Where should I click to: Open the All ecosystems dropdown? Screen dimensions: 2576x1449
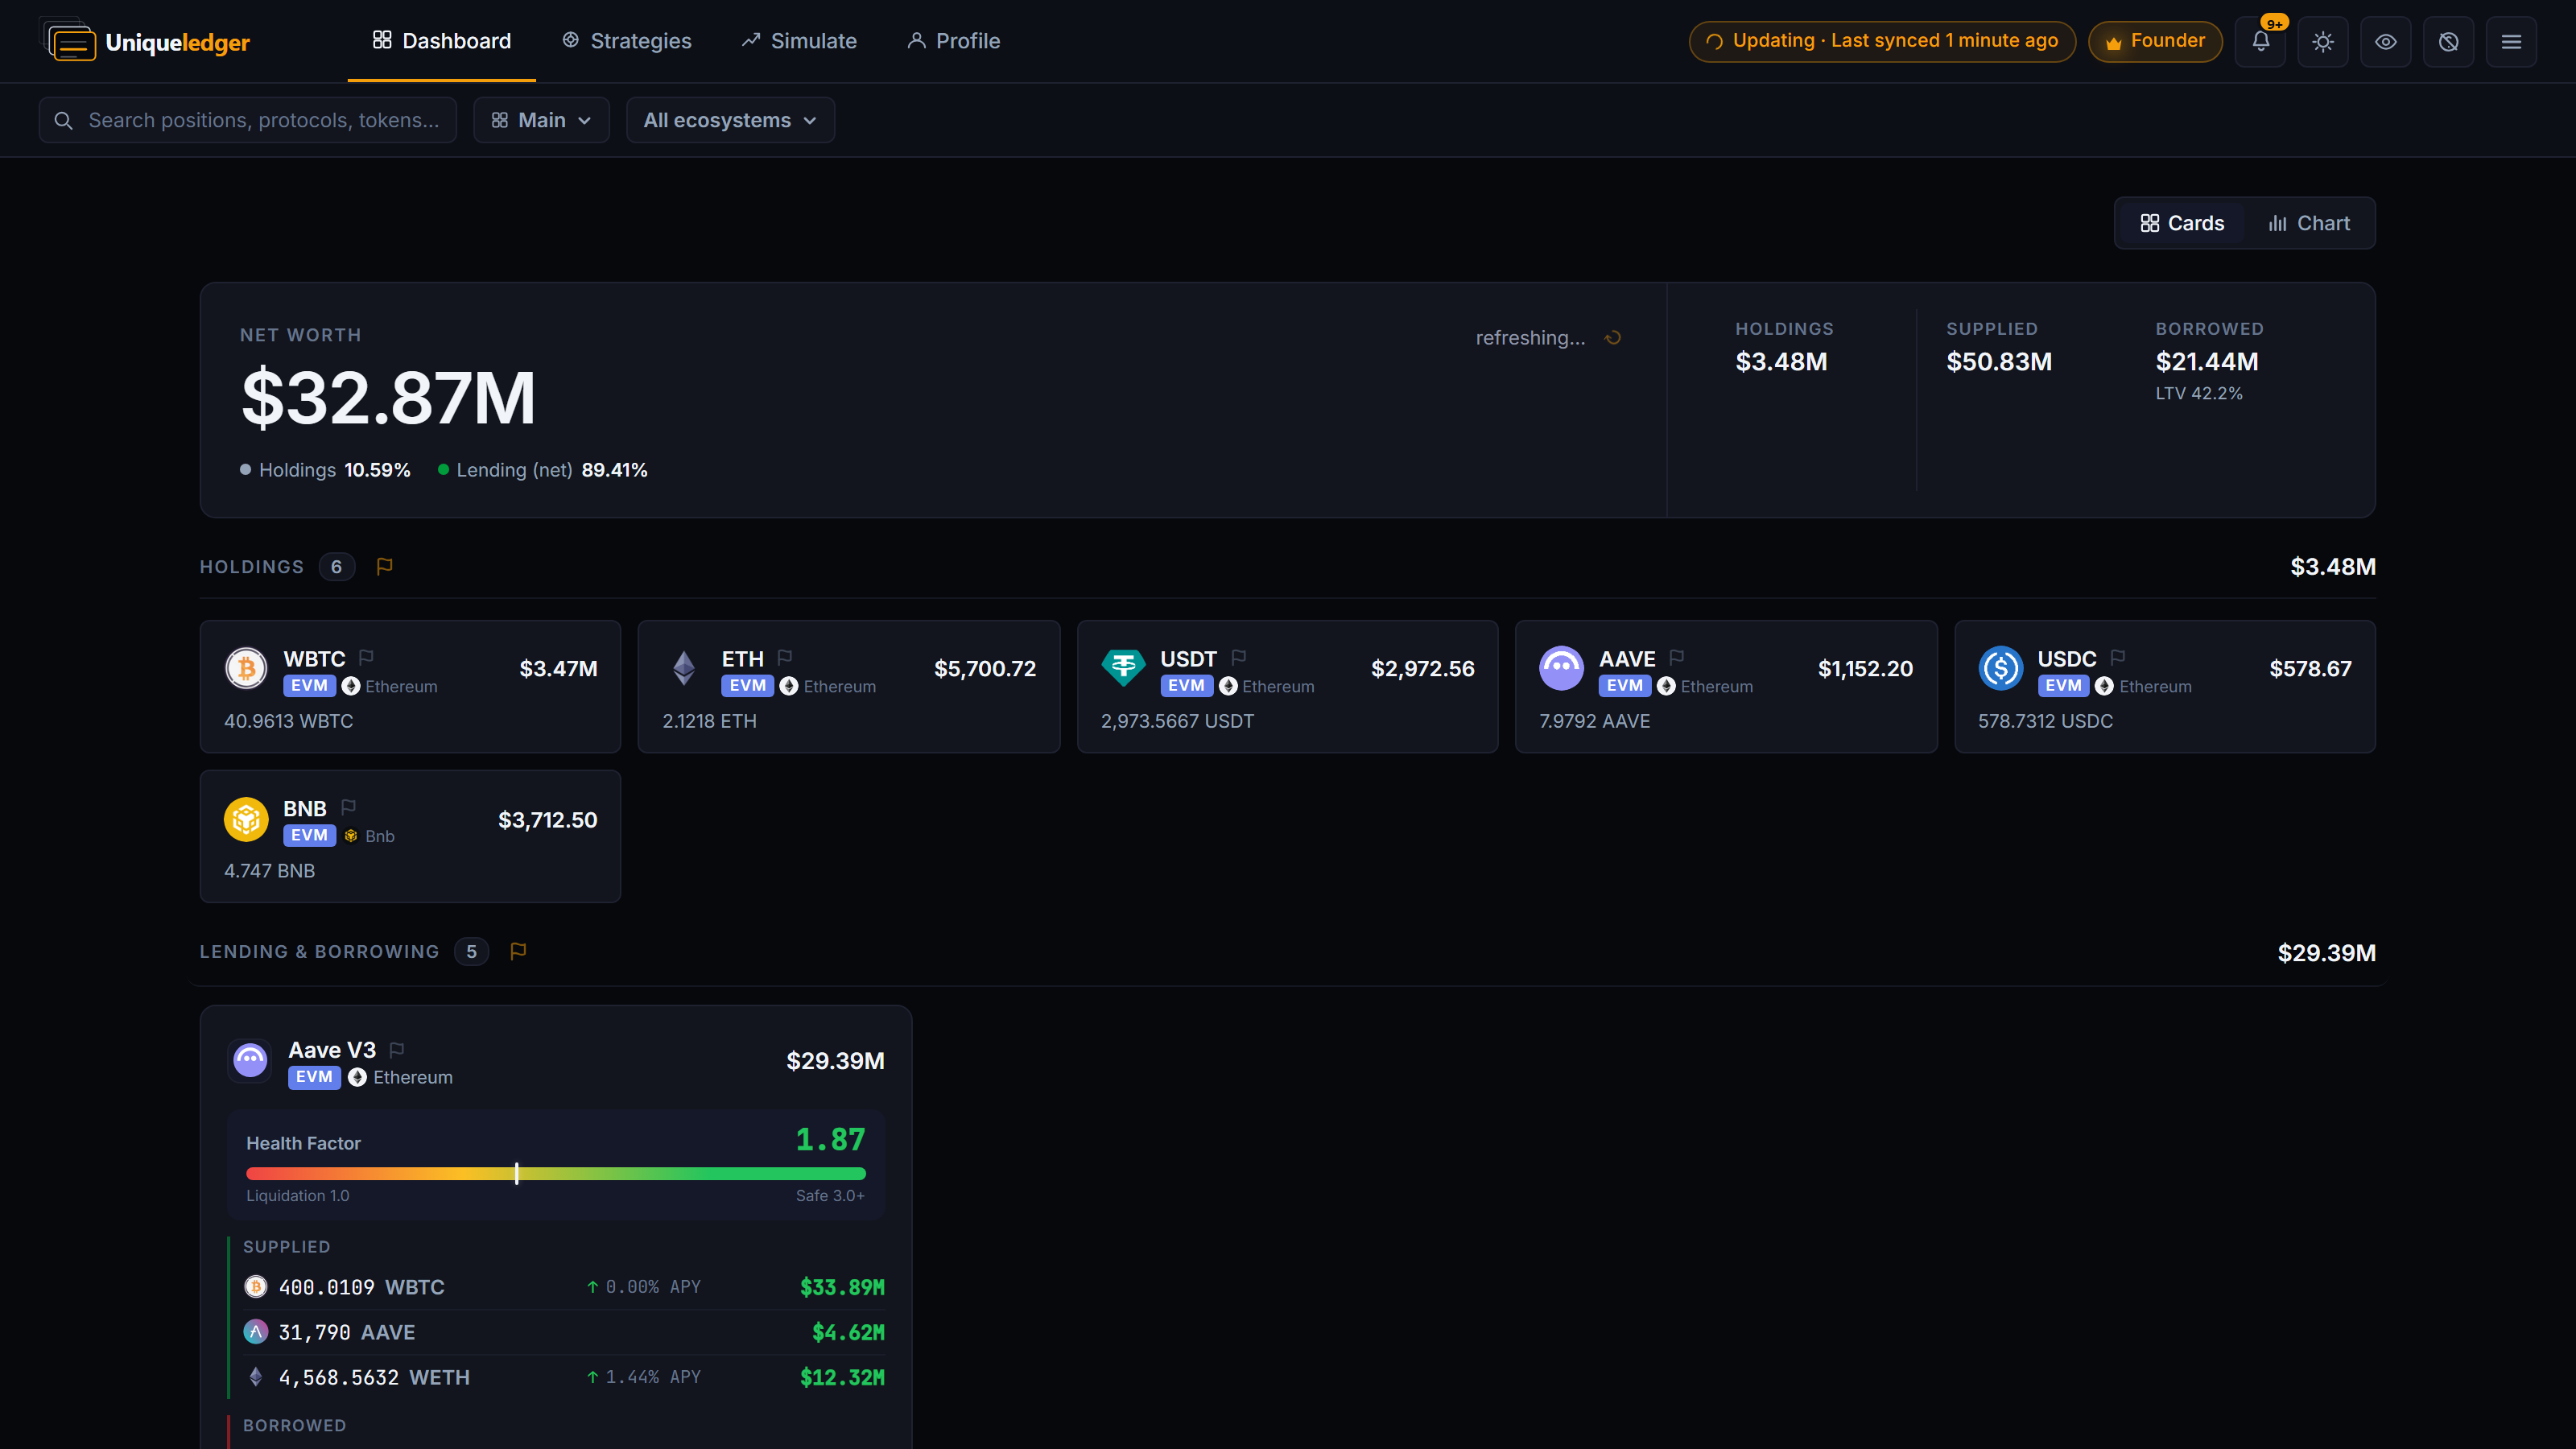tap(730, 120)
